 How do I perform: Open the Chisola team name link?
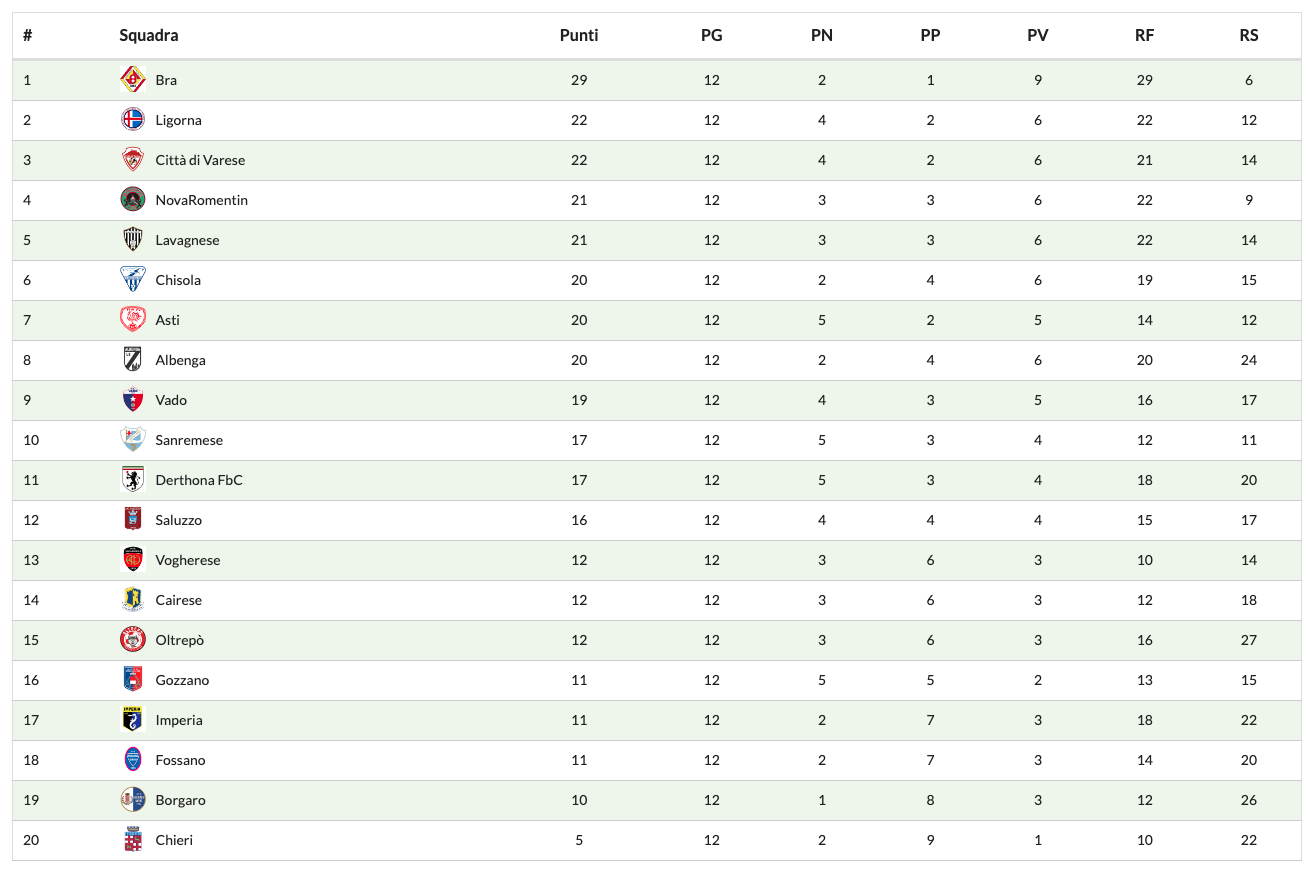point(178,280)
